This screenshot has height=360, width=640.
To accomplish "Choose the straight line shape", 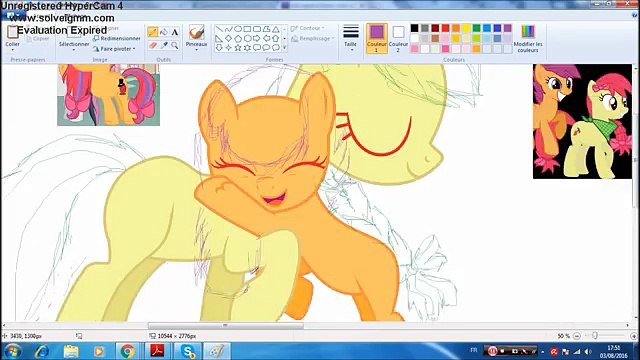I will (219, 29).
